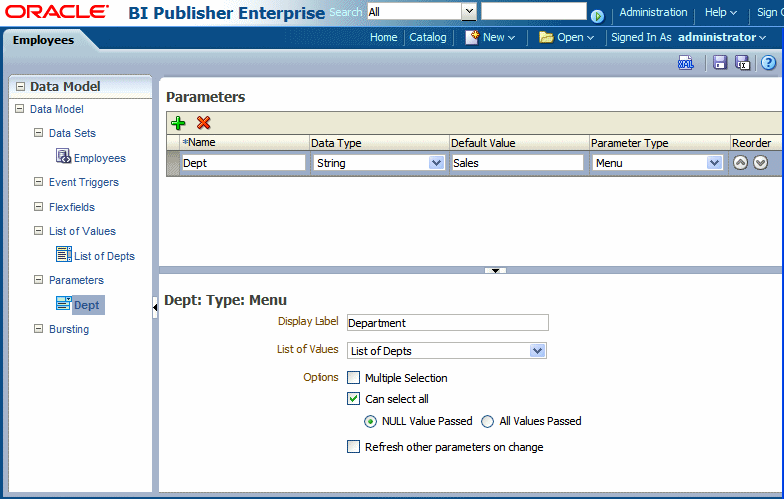Viewport: 784px width, 499px height.
Task: Click the Save As icon
Action: pyautogui.click(x=742, y=62)
